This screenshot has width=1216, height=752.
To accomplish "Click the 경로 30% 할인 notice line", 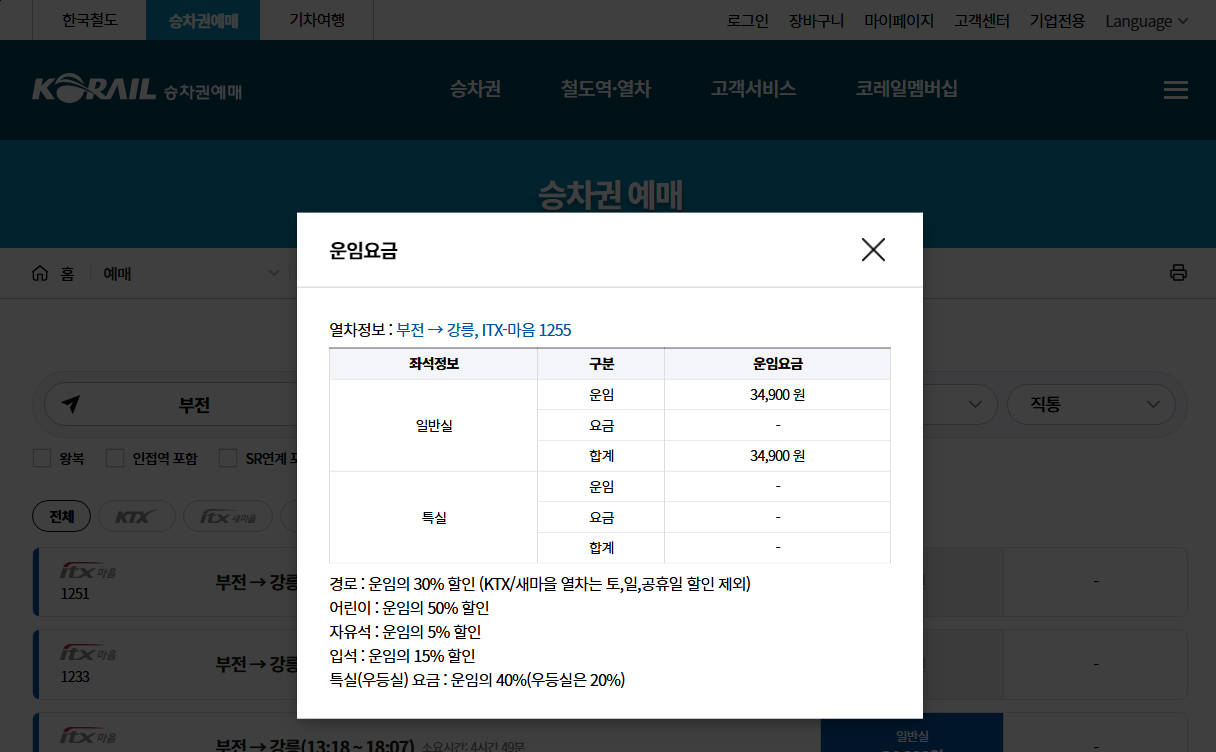I will 540,583.
